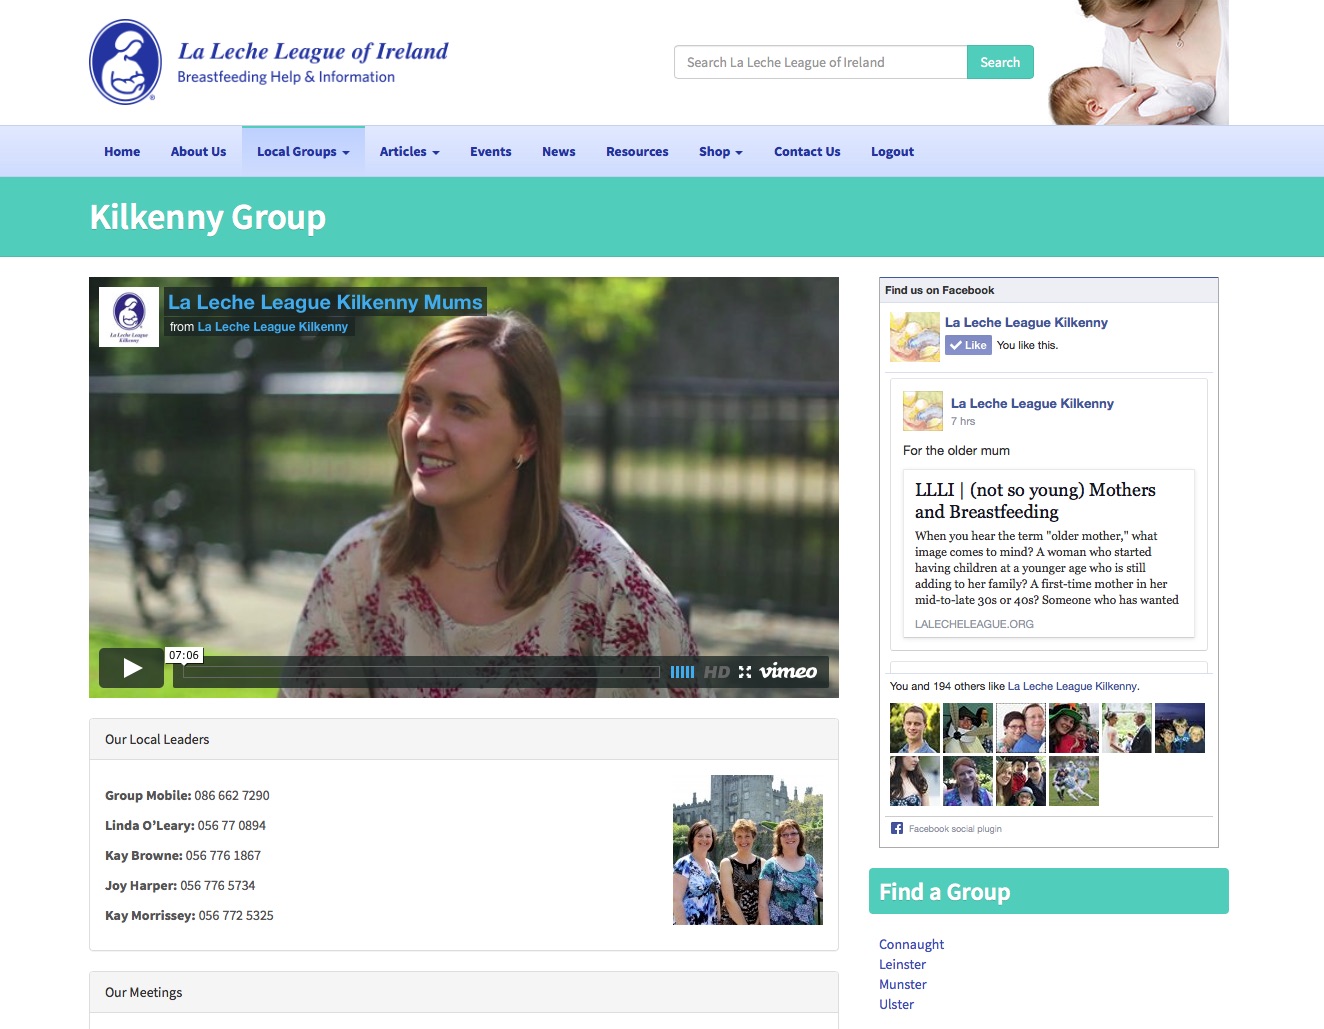Open the Munster groups link
The height and width of the screenshot is (1029, 1324).
tap(902, 984)
